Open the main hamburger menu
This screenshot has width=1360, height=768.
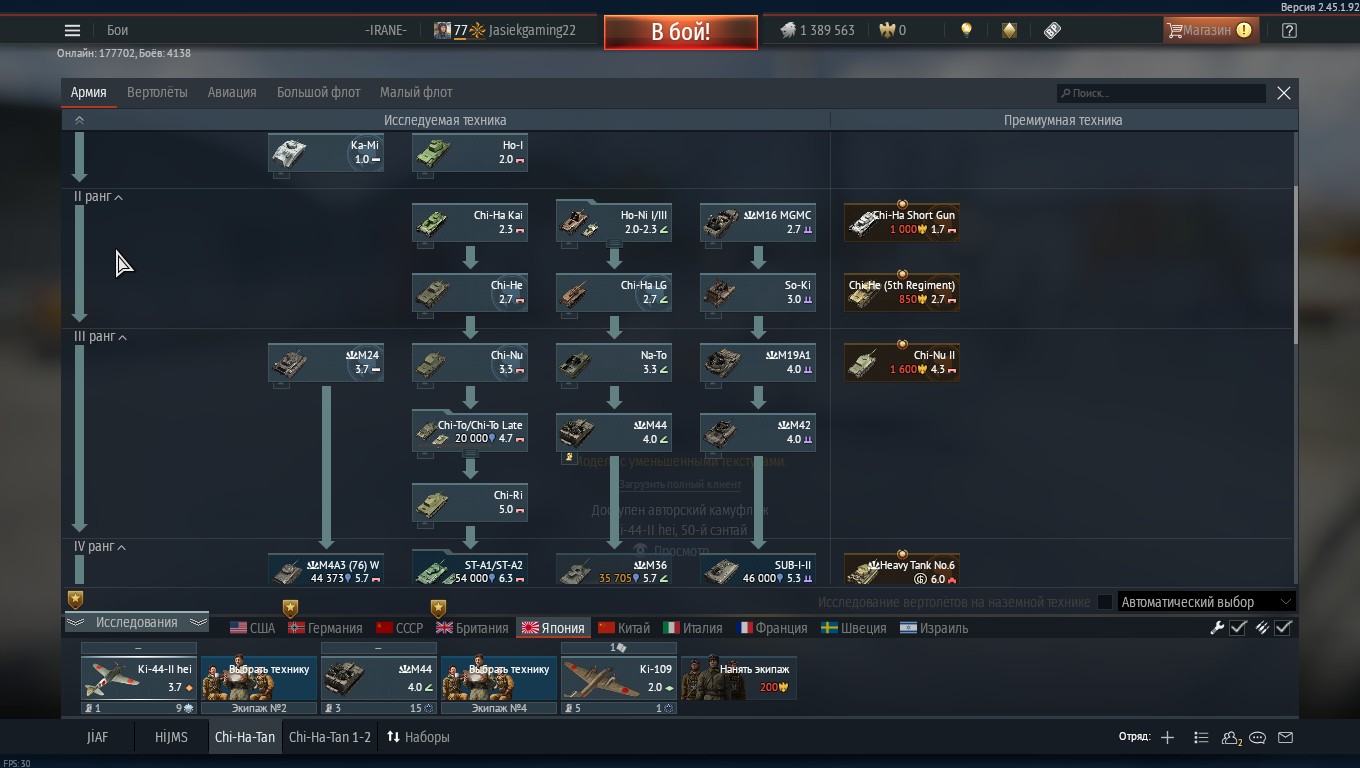72,30
